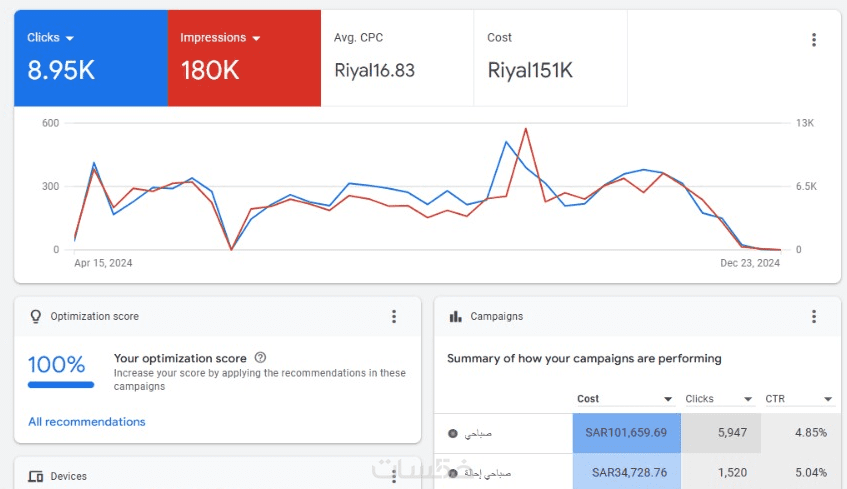Click the SAR101,659.69 cost cell
The image size is (847, 489).
(x=626, y=434)
